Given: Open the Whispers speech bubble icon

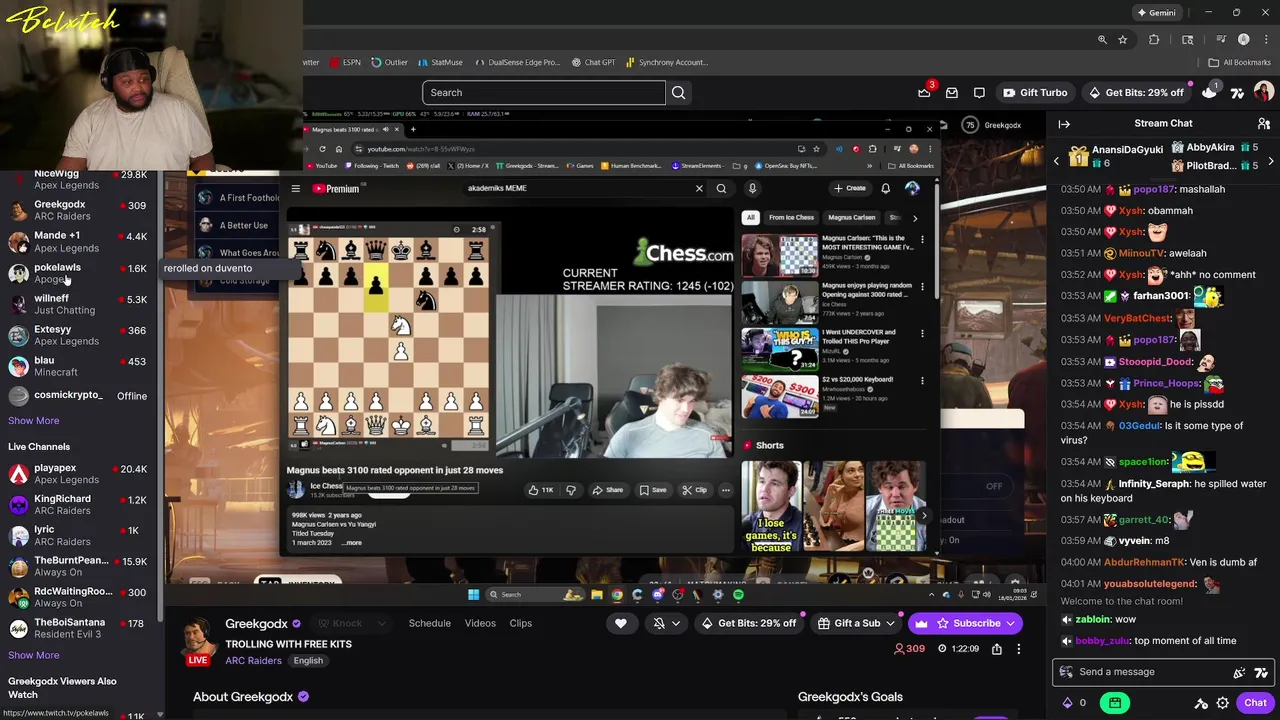Looking at the screenshot, I should [979, 92].
